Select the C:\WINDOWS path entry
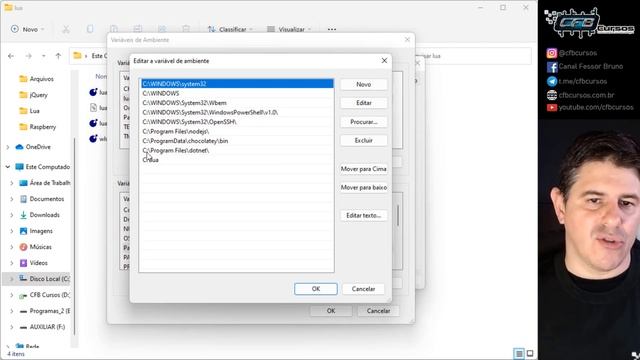Viewport: 640px width, 360px height. (237, 93)
